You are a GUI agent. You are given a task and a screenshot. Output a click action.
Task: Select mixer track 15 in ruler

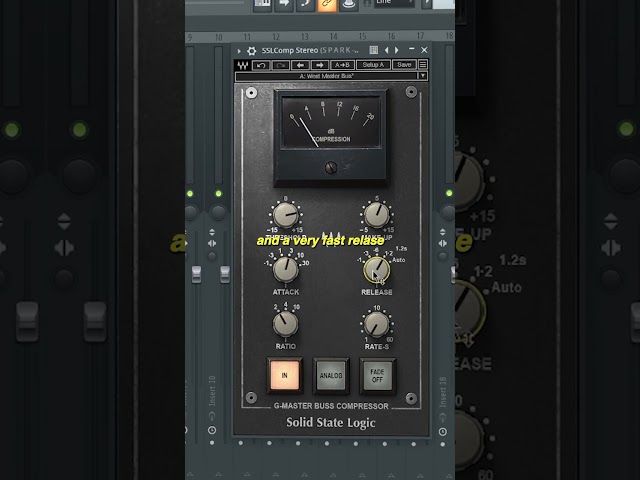[x=362, y=37]
